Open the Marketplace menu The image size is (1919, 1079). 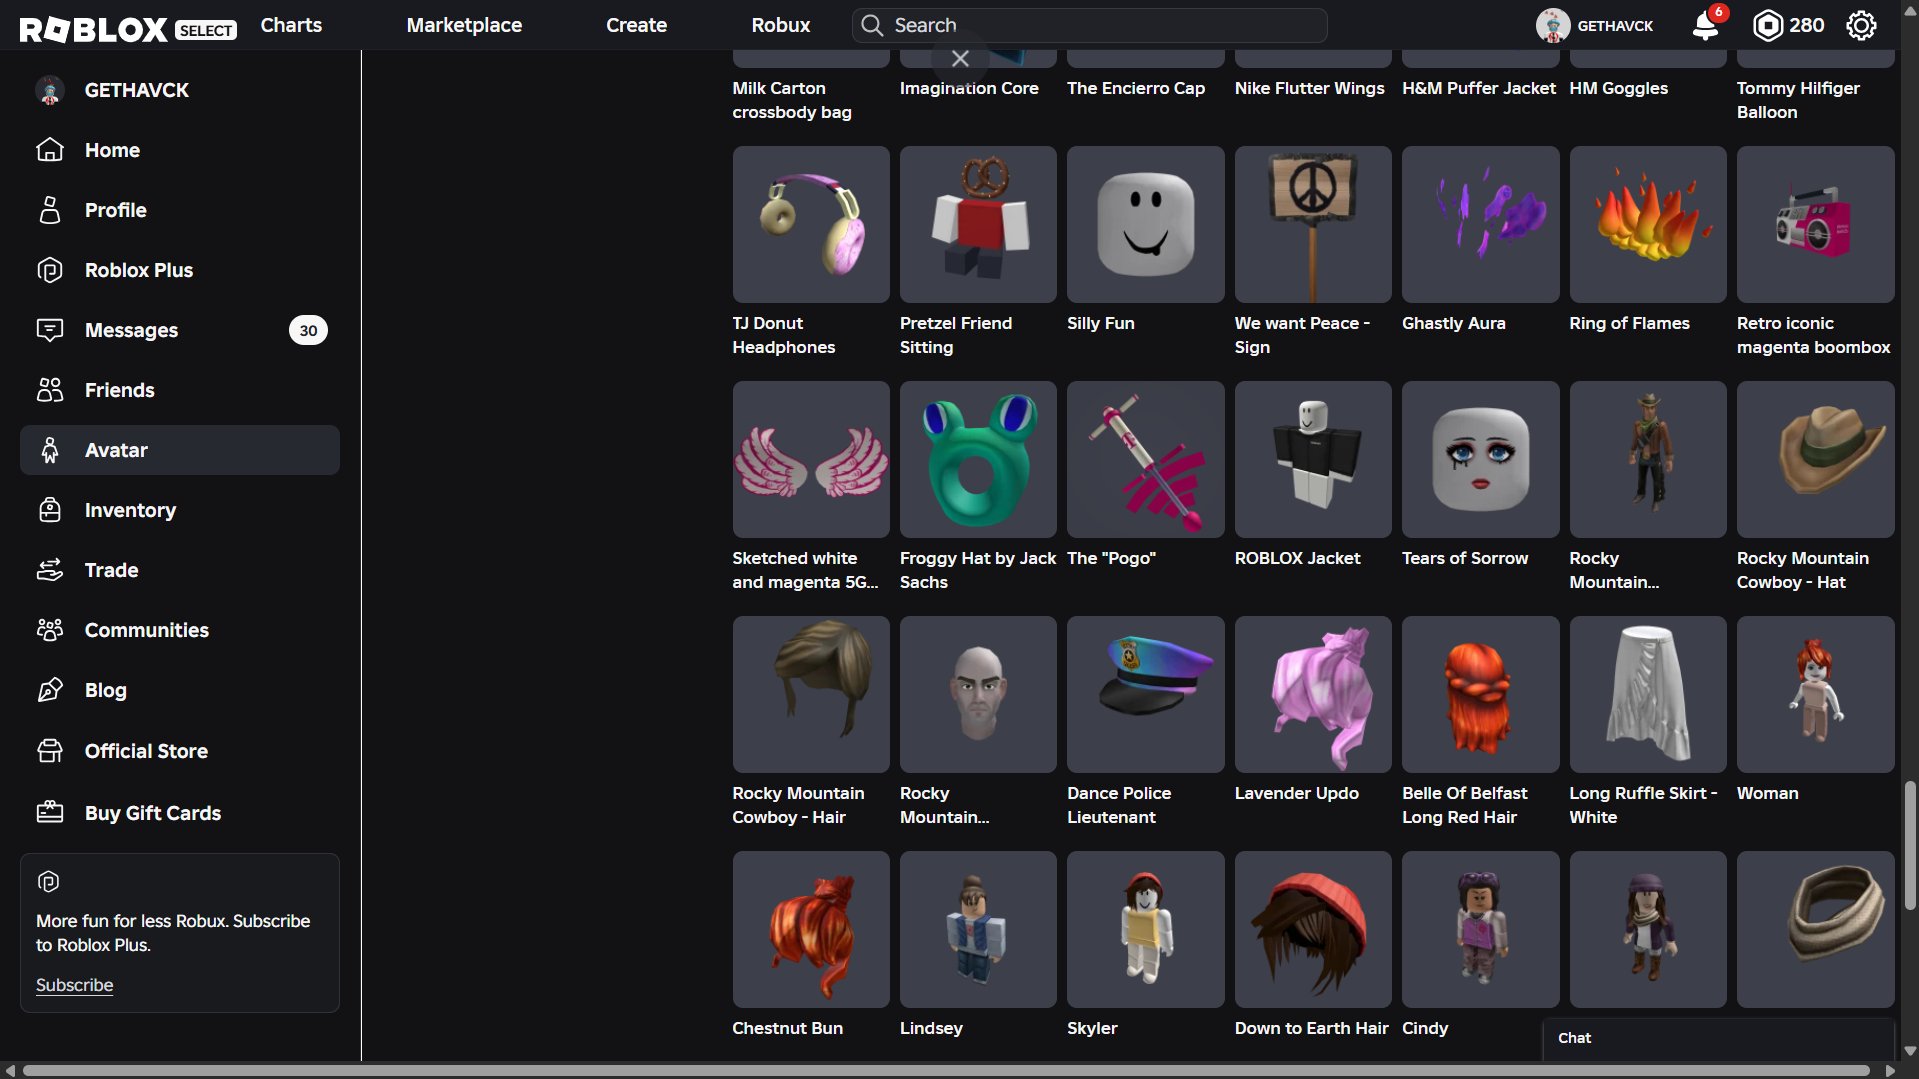pyautogui.click(x=464, y=25)
